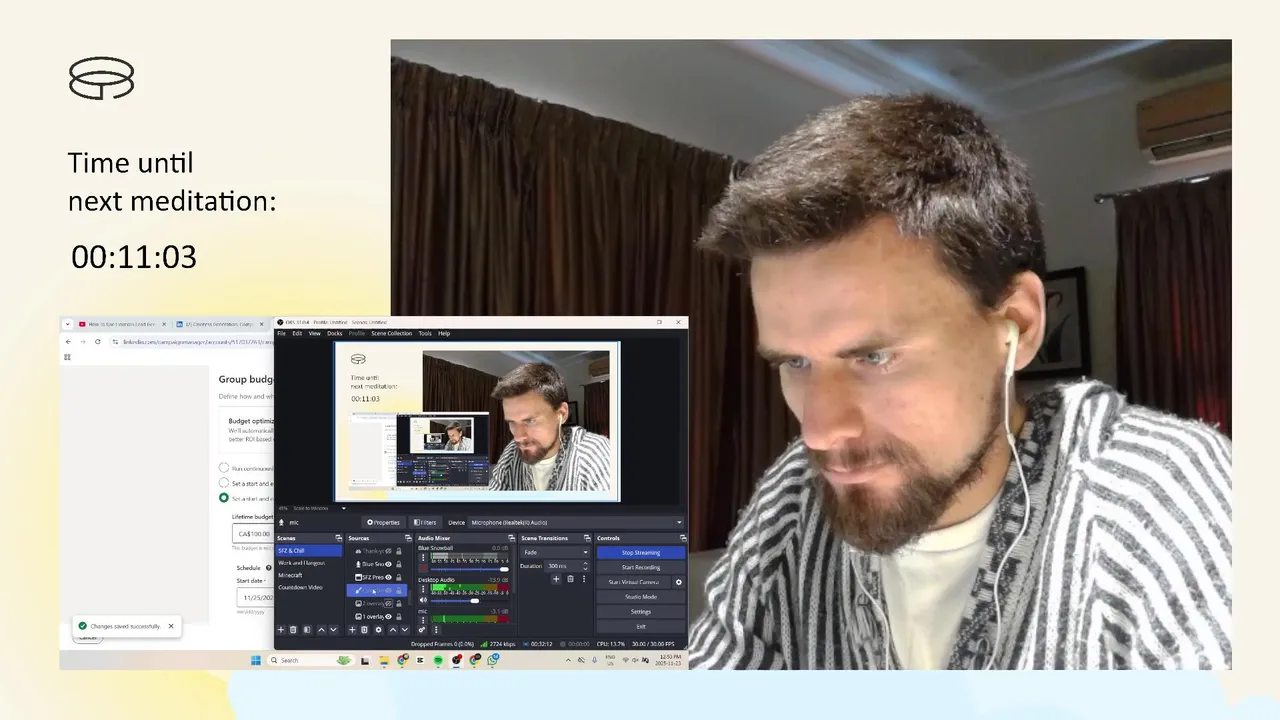Click Stop Streaming button

coord(641,552)
